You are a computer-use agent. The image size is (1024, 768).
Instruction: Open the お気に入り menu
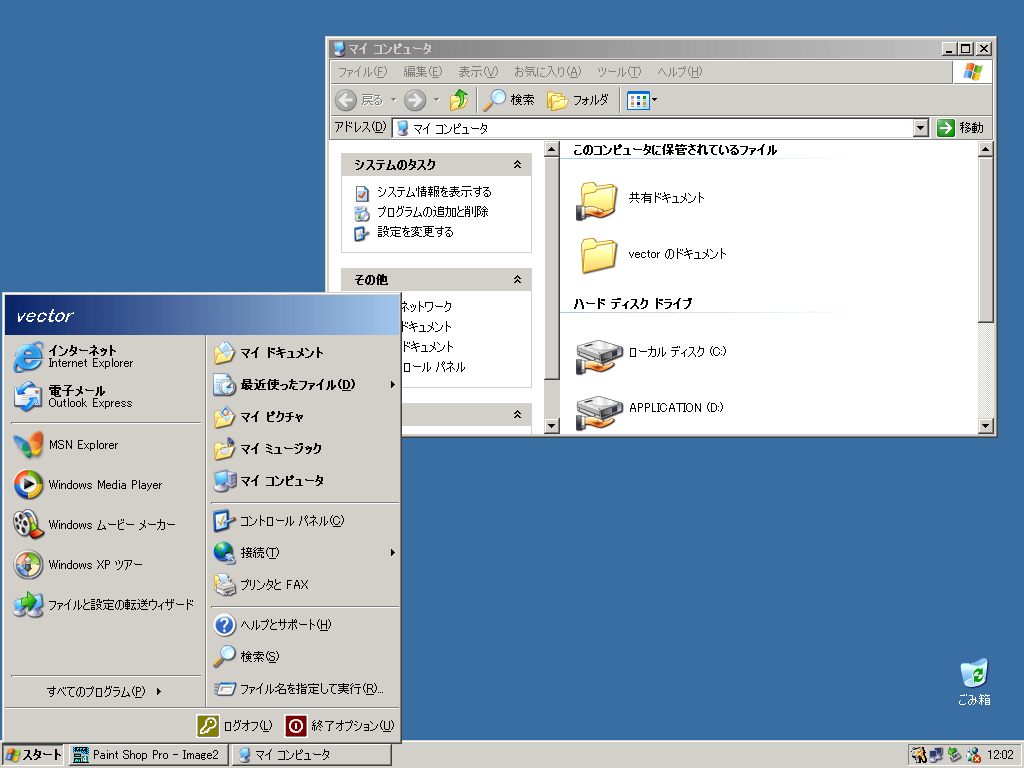tap(547, 72)
